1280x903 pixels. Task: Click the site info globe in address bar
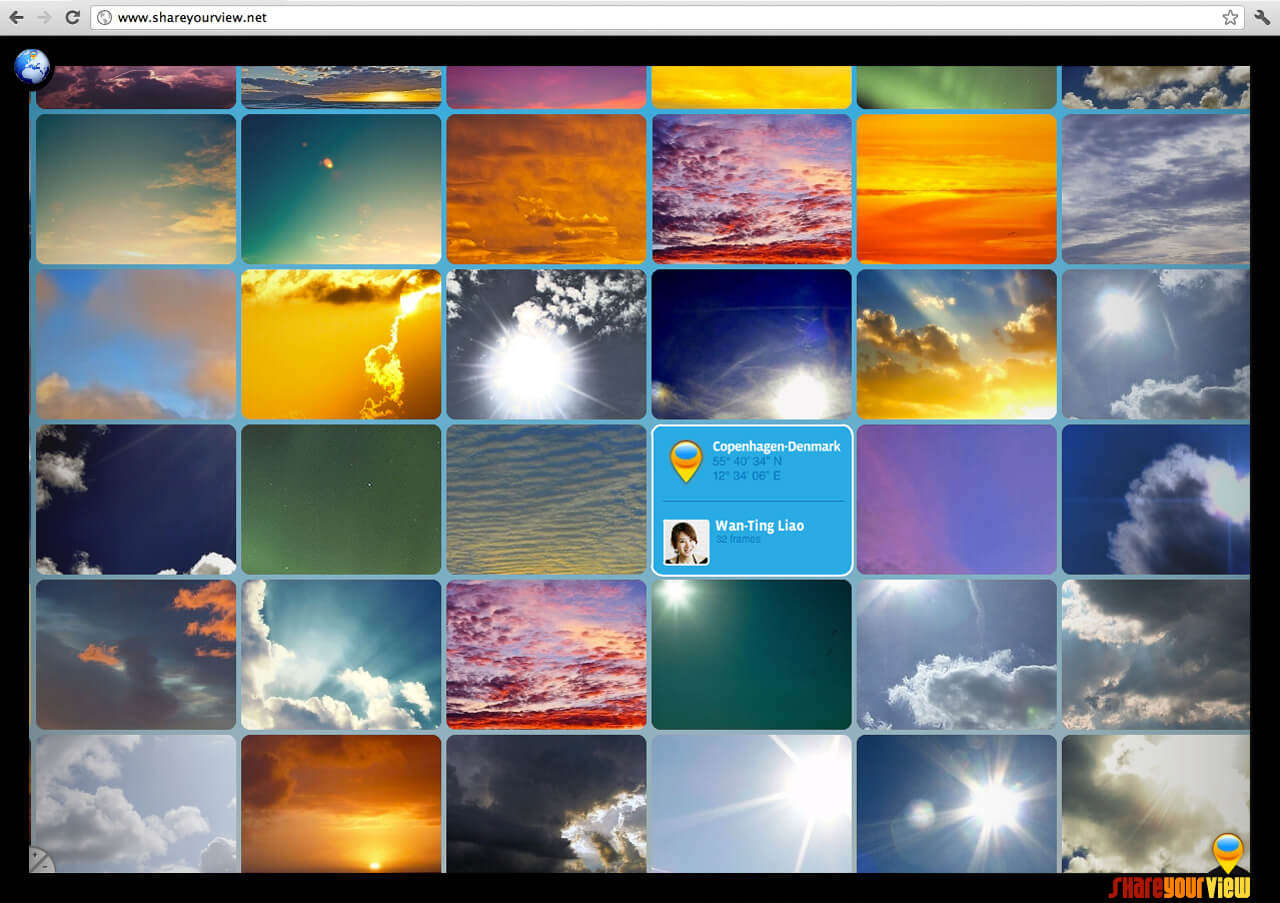[104, 17]
